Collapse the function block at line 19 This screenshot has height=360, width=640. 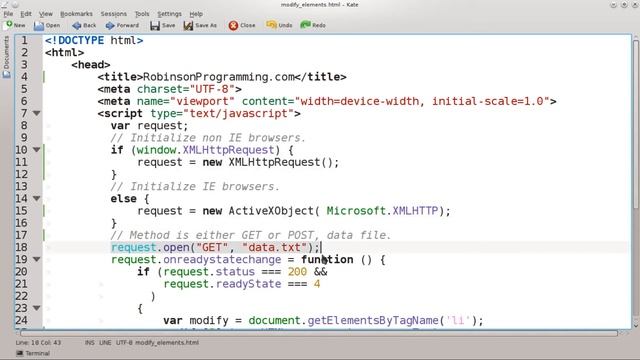coord(37,259)
